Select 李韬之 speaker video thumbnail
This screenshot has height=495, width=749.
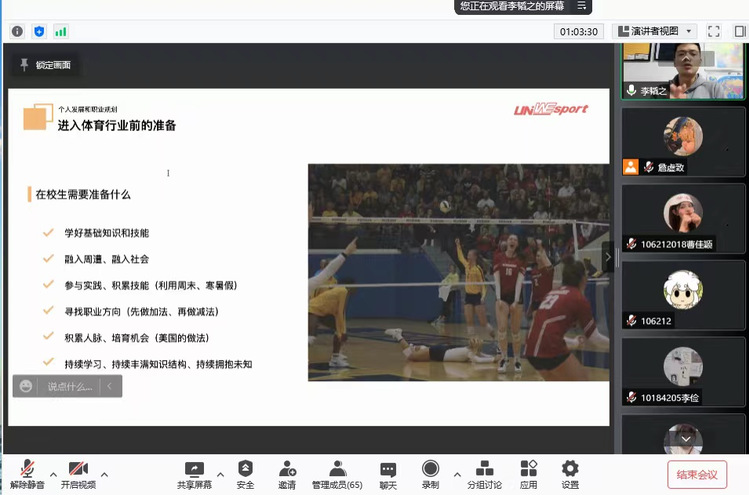[x=683, y=70]
